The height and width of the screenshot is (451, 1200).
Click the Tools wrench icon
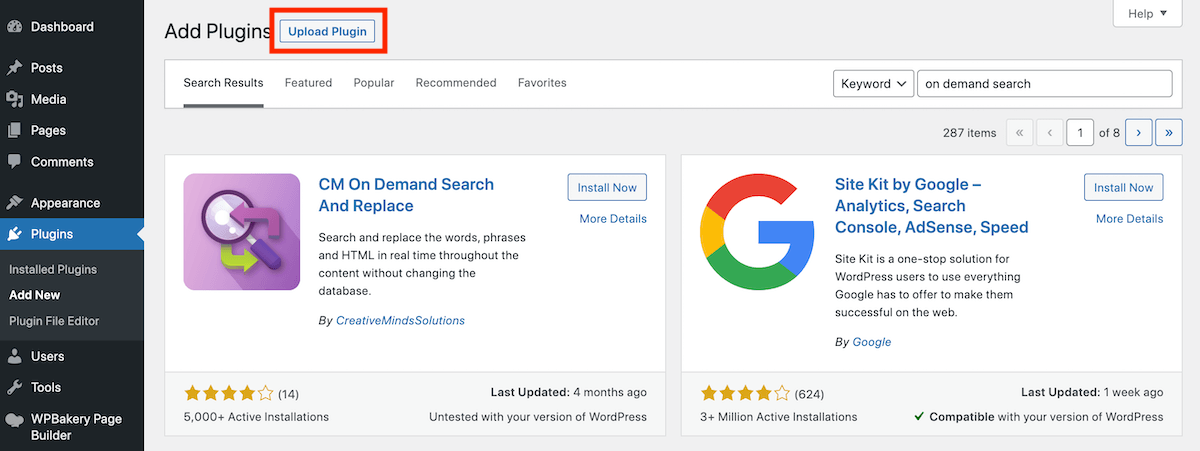click(14, 387)
